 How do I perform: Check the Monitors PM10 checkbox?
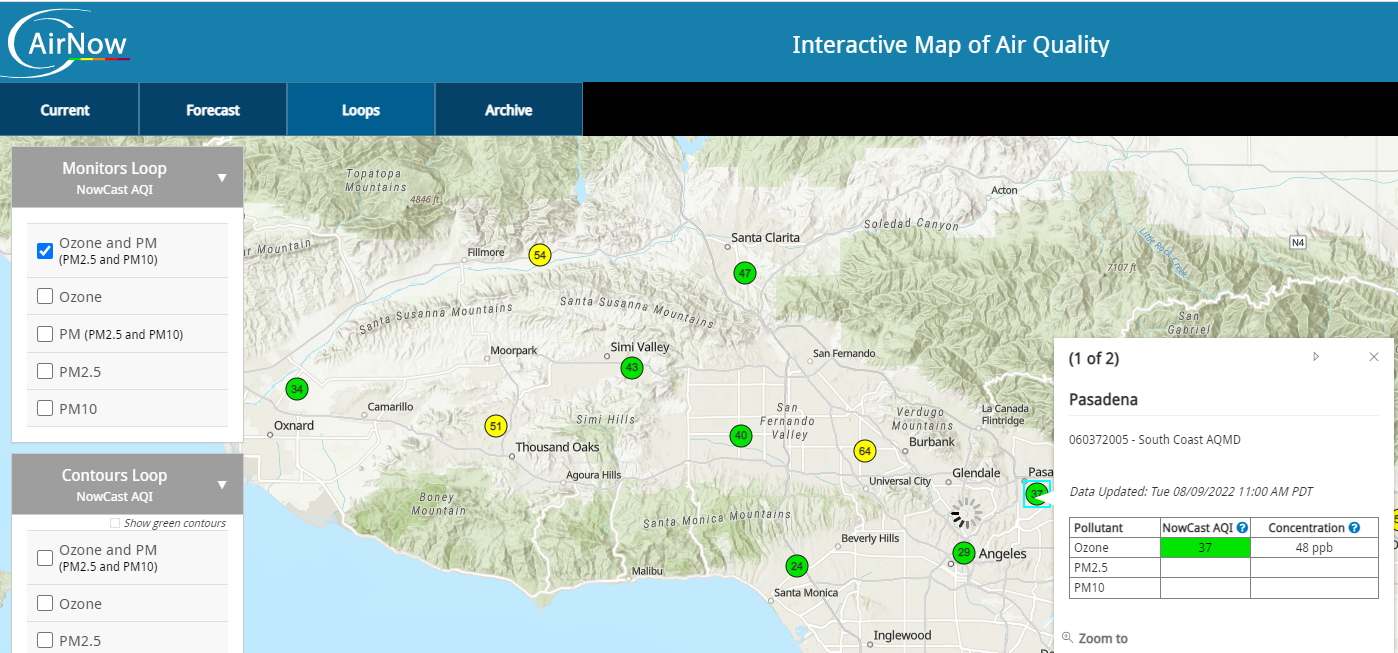(45, 408)
